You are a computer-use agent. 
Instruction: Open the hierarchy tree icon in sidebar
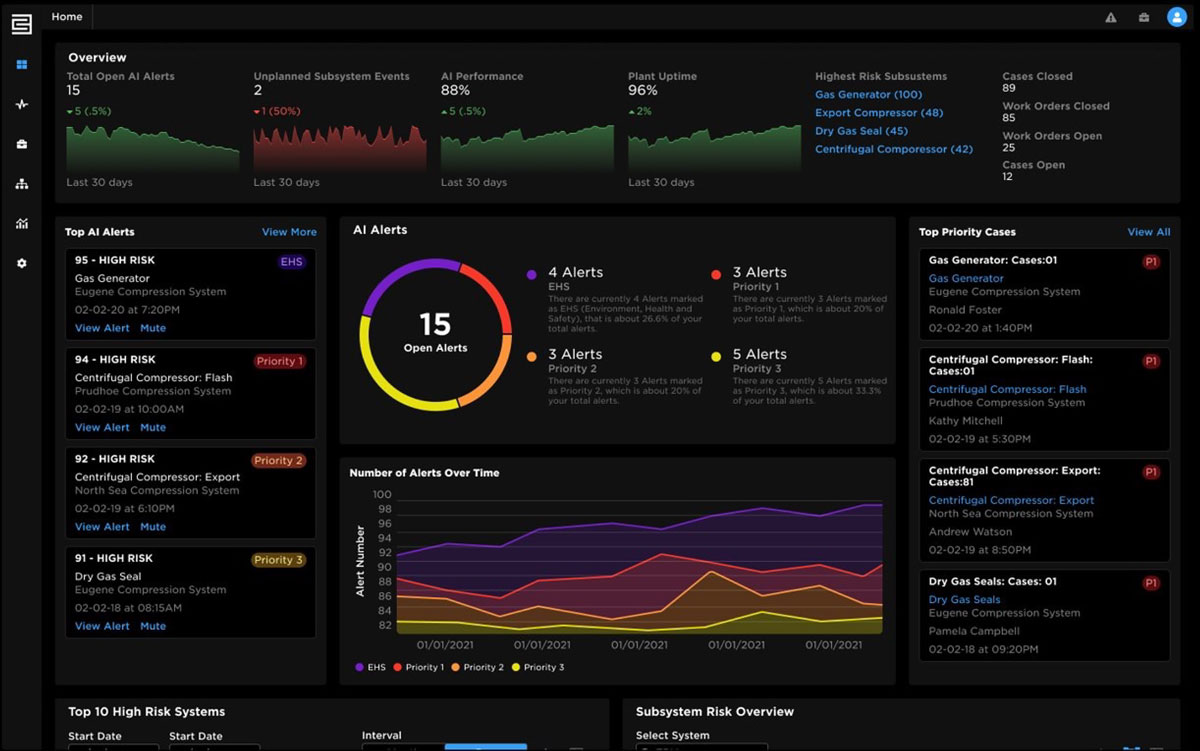tap(22, 184)
